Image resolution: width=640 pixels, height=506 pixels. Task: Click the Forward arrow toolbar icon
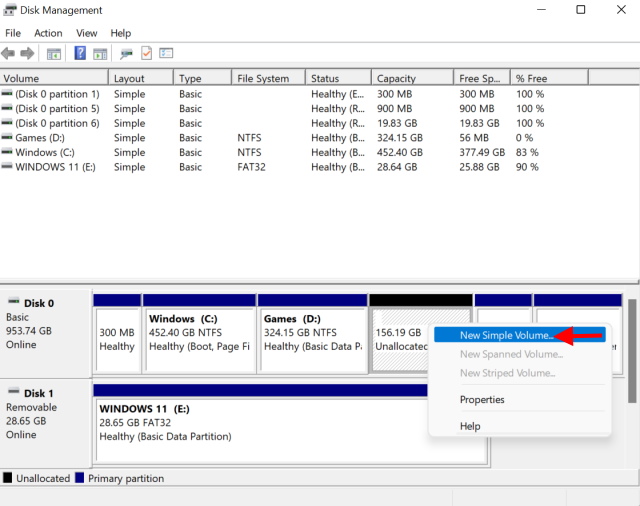tap(27, 53)
